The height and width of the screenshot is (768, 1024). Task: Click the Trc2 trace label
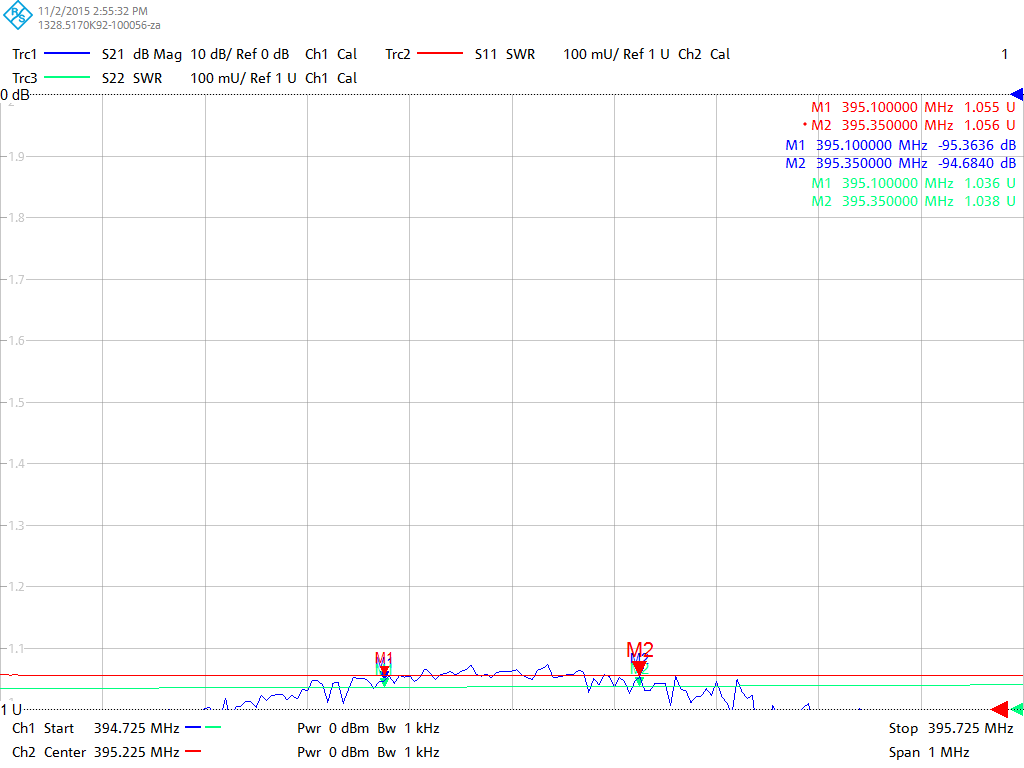click(x=398, y=54)
